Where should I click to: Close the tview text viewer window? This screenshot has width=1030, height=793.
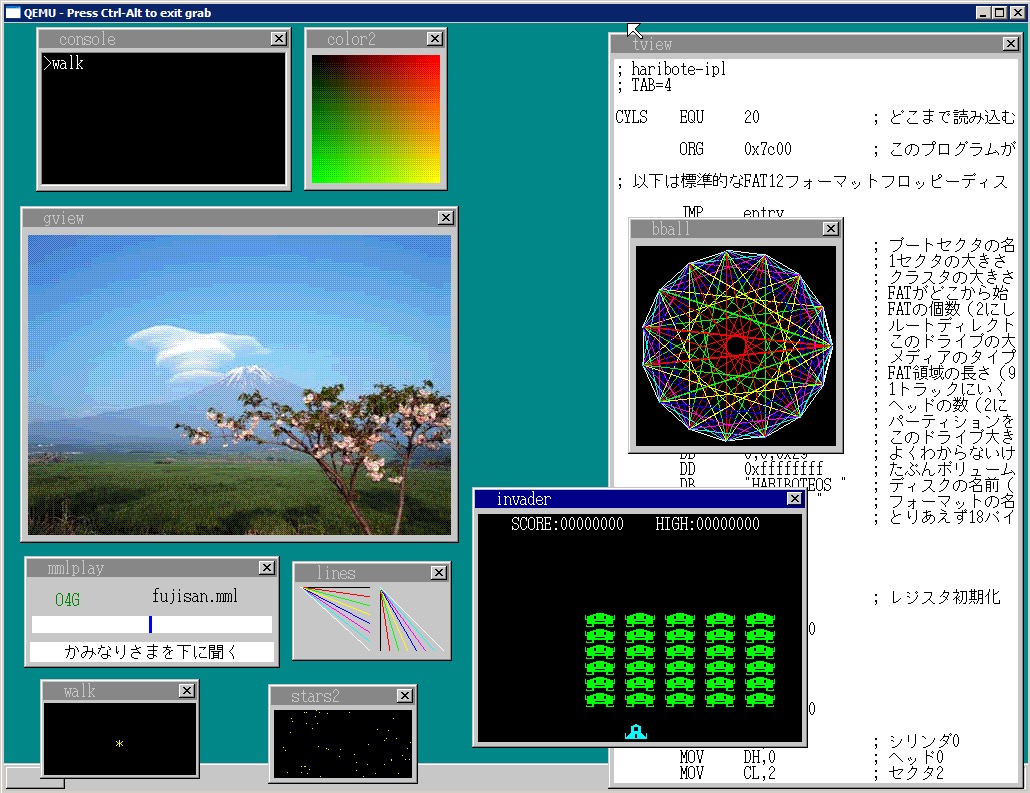coord(1011,44)
